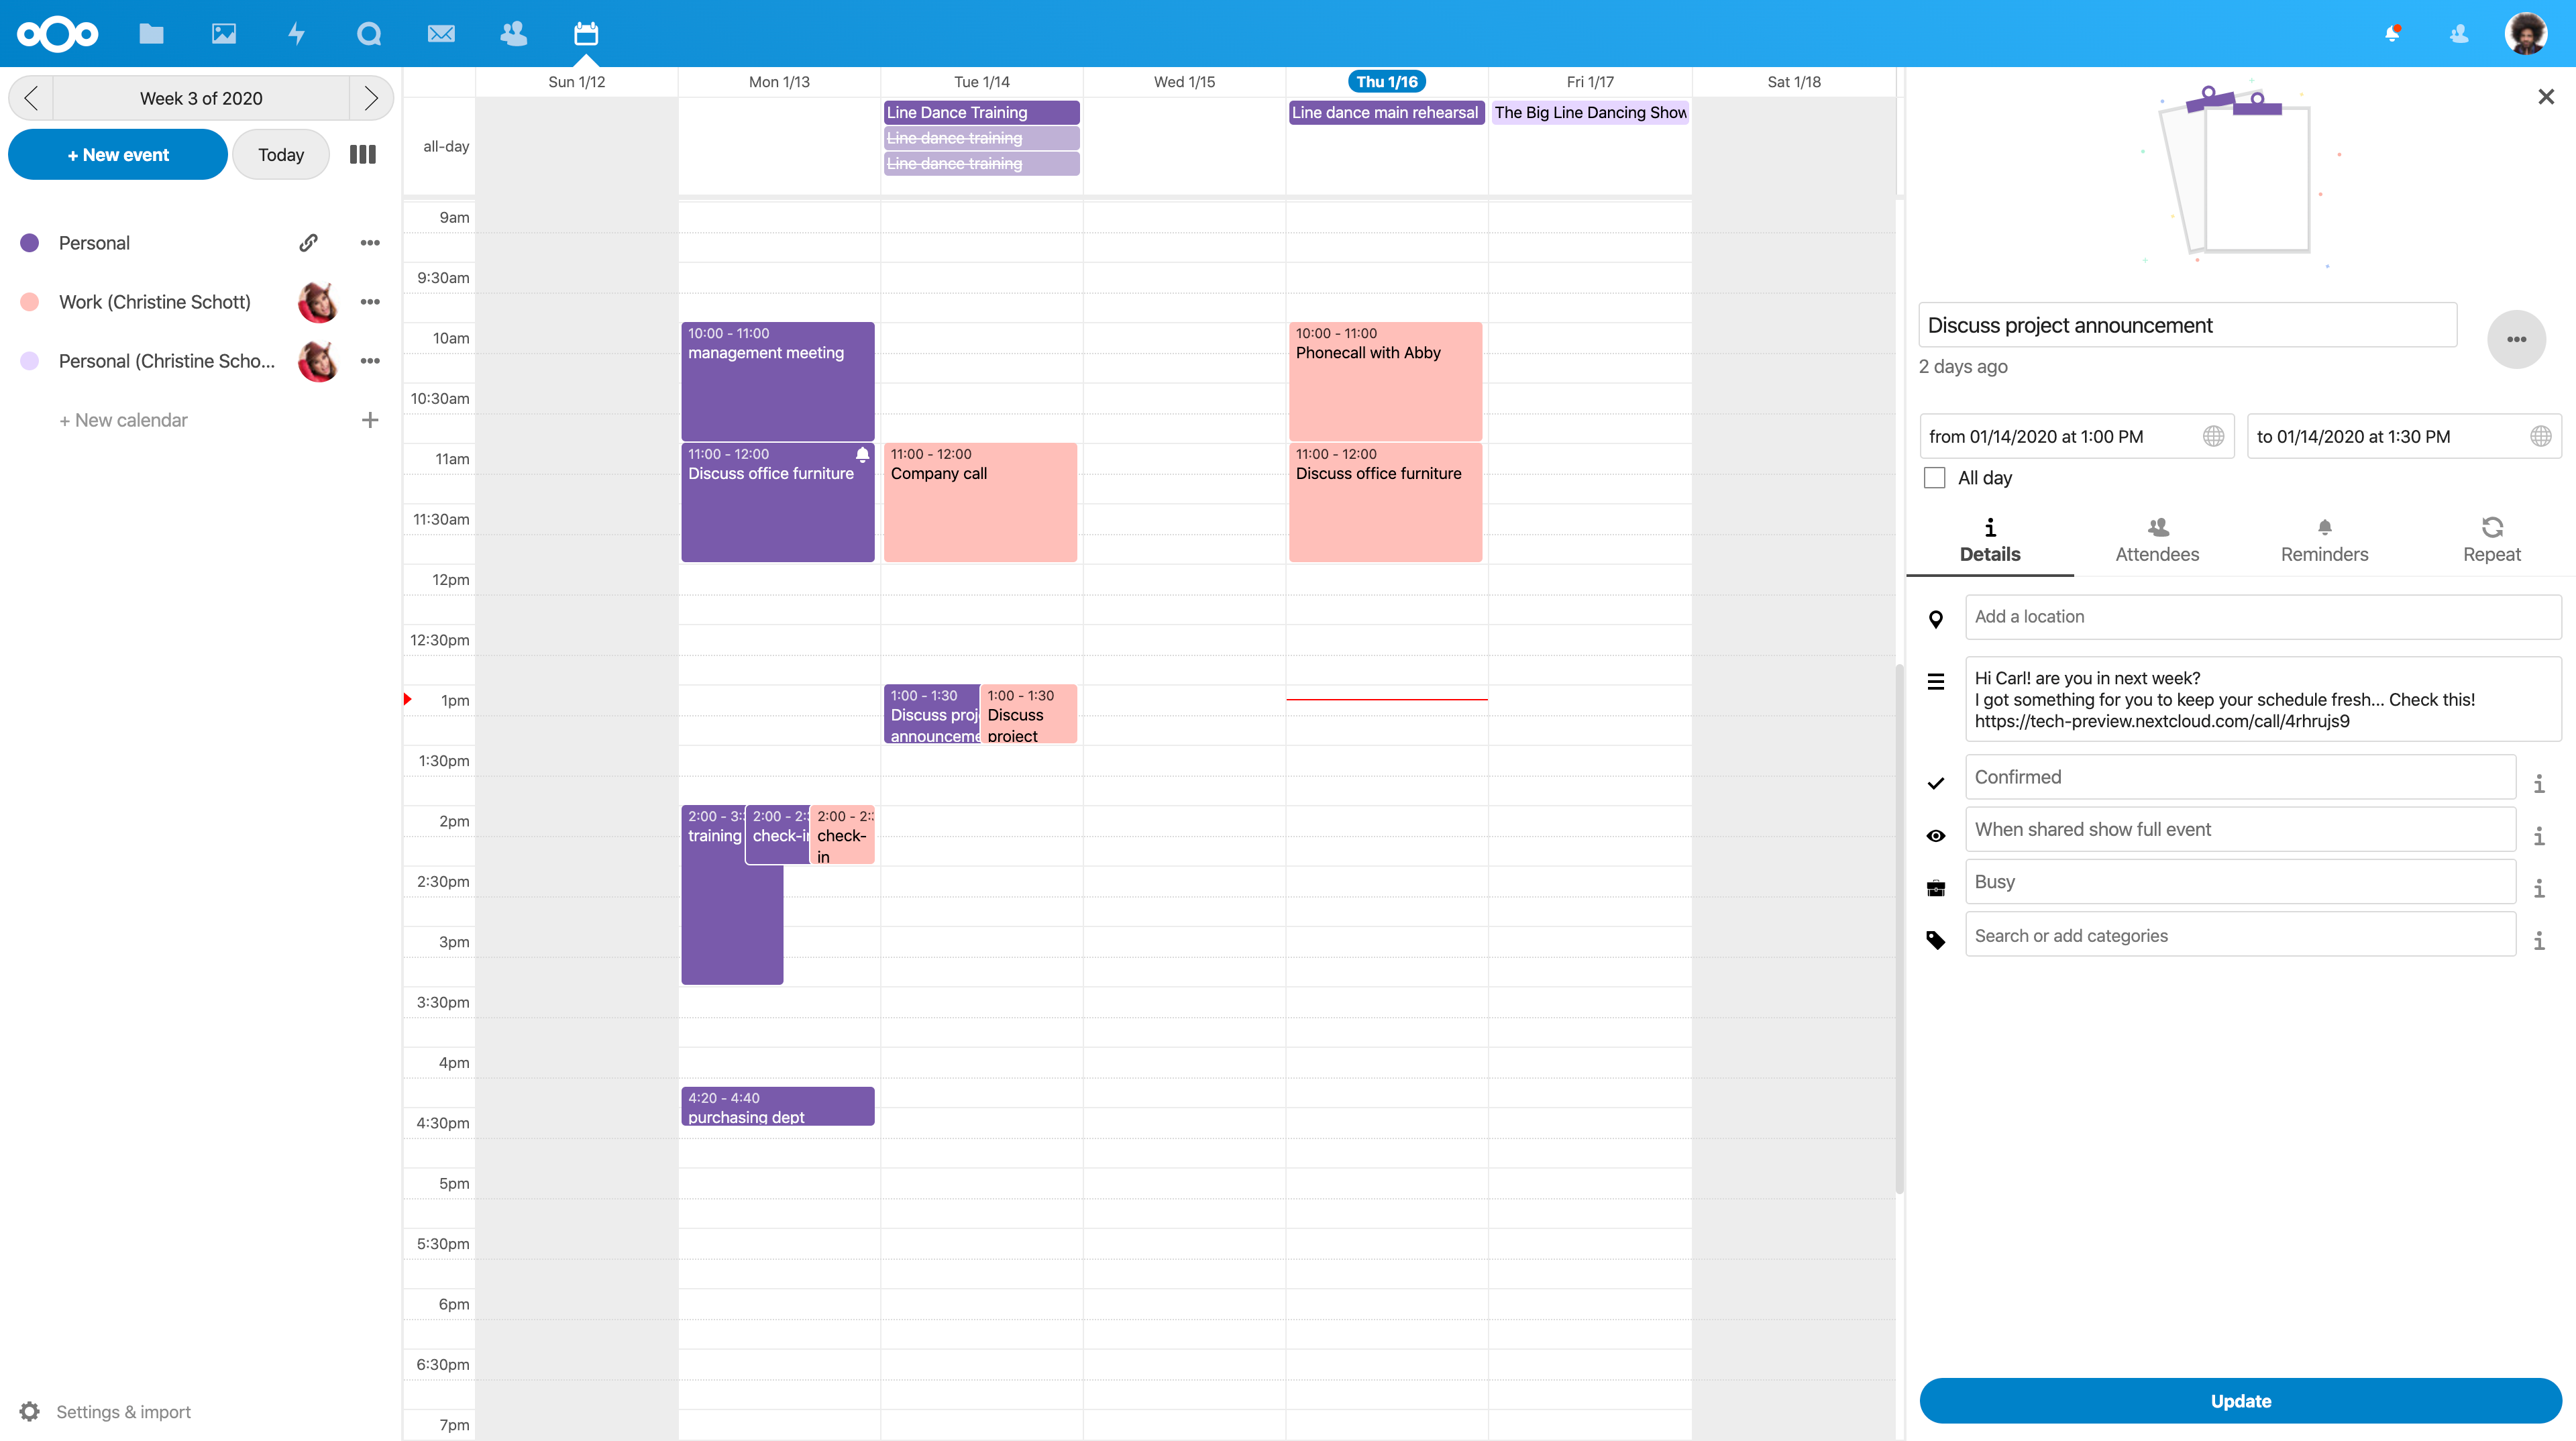Screen dimensions: 2576x1441
Task: Open the Talk app icon
Action: [x=369, y=34]
